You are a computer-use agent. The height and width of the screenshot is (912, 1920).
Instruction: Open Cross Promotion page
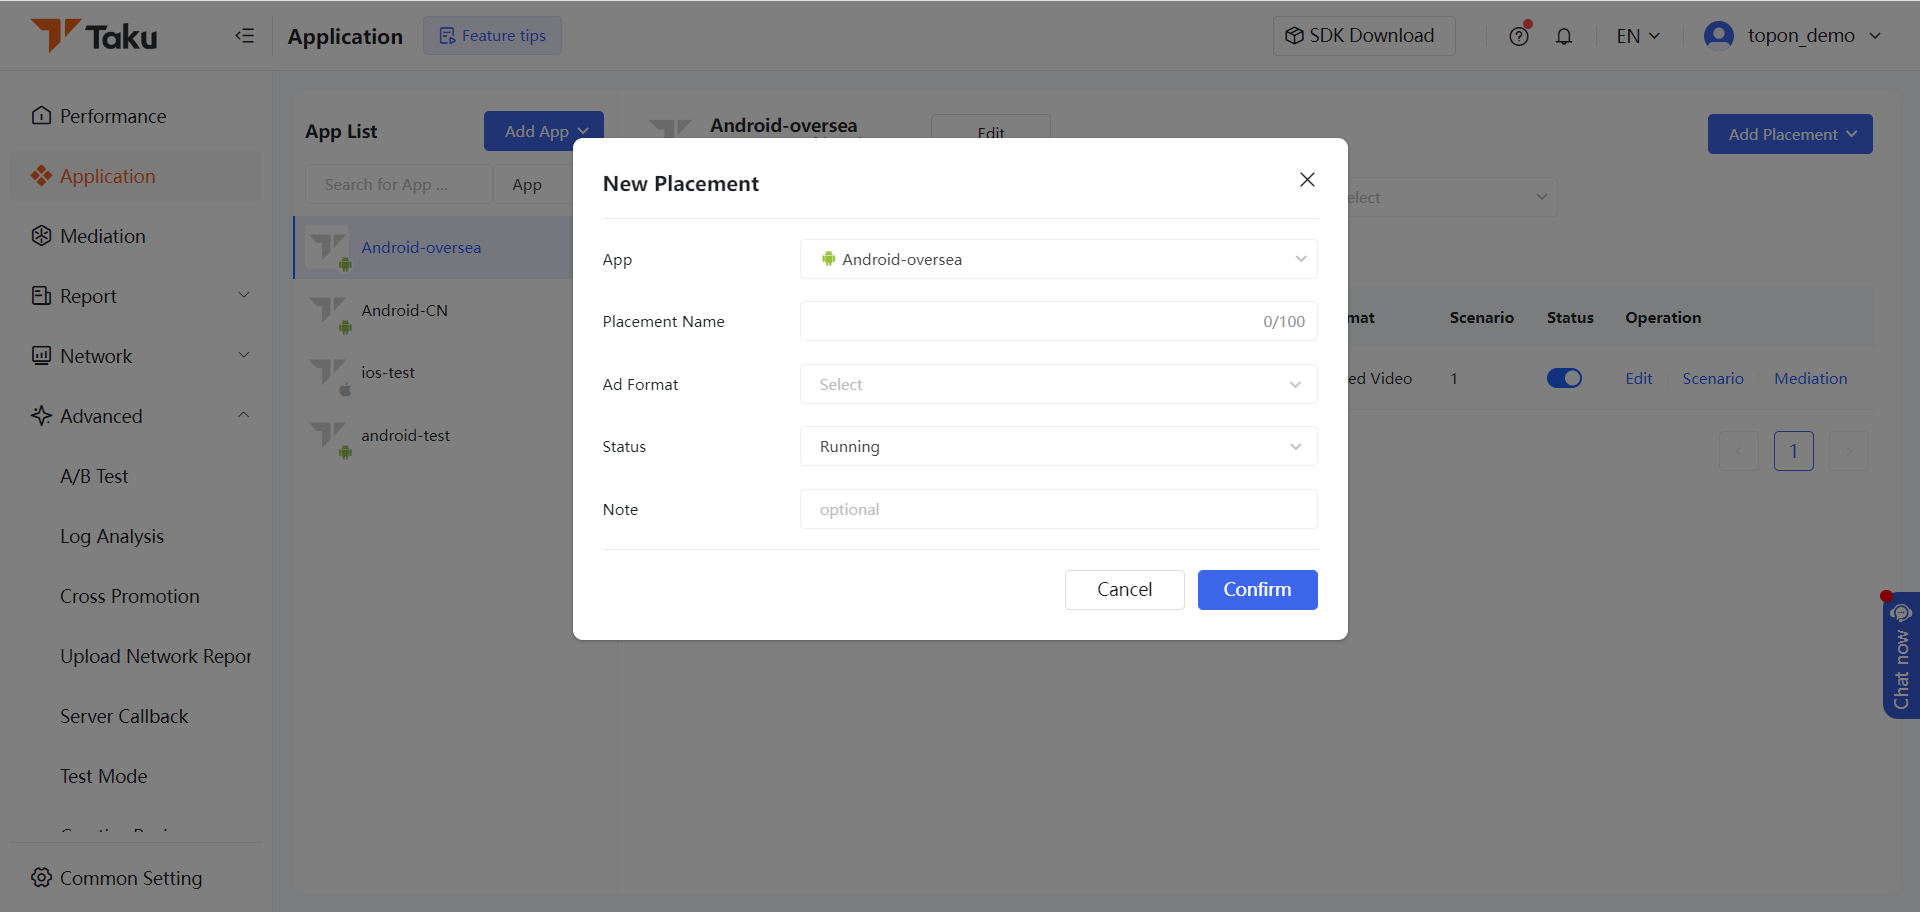pos(130,596)
